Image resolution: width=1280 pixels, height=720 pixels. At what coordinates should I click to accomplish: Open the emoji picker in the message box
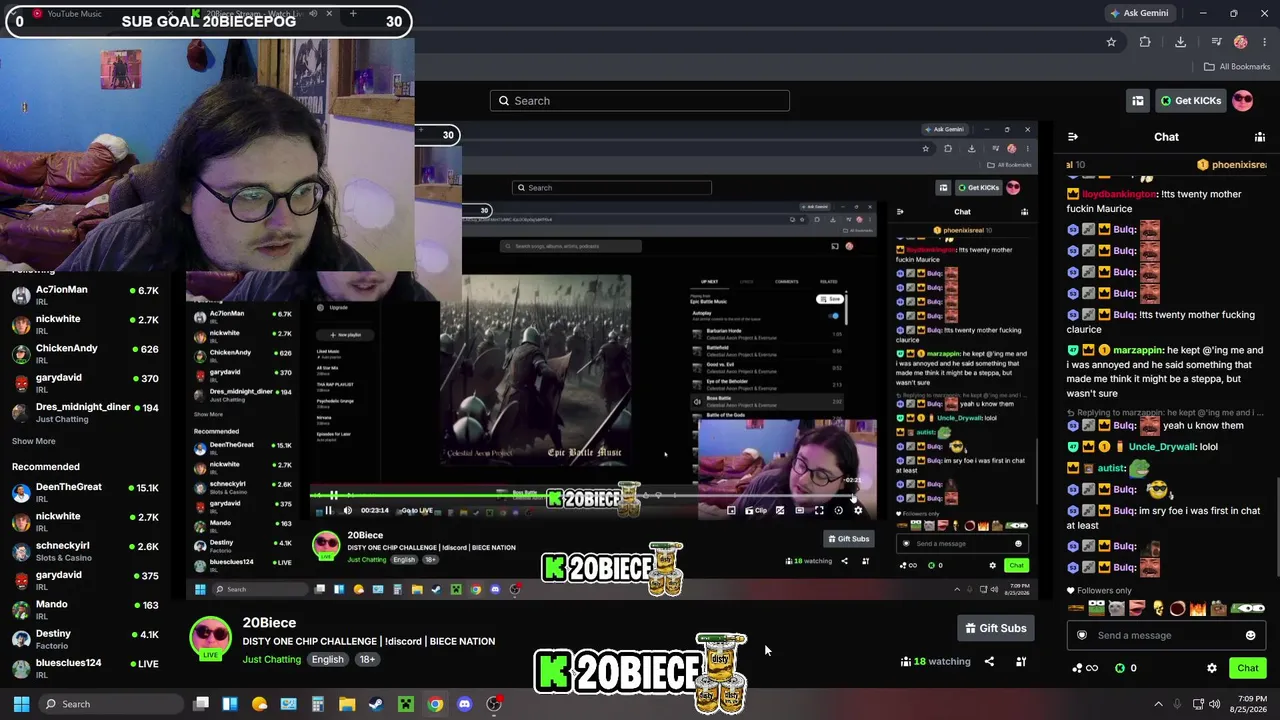coord(1250,635)
